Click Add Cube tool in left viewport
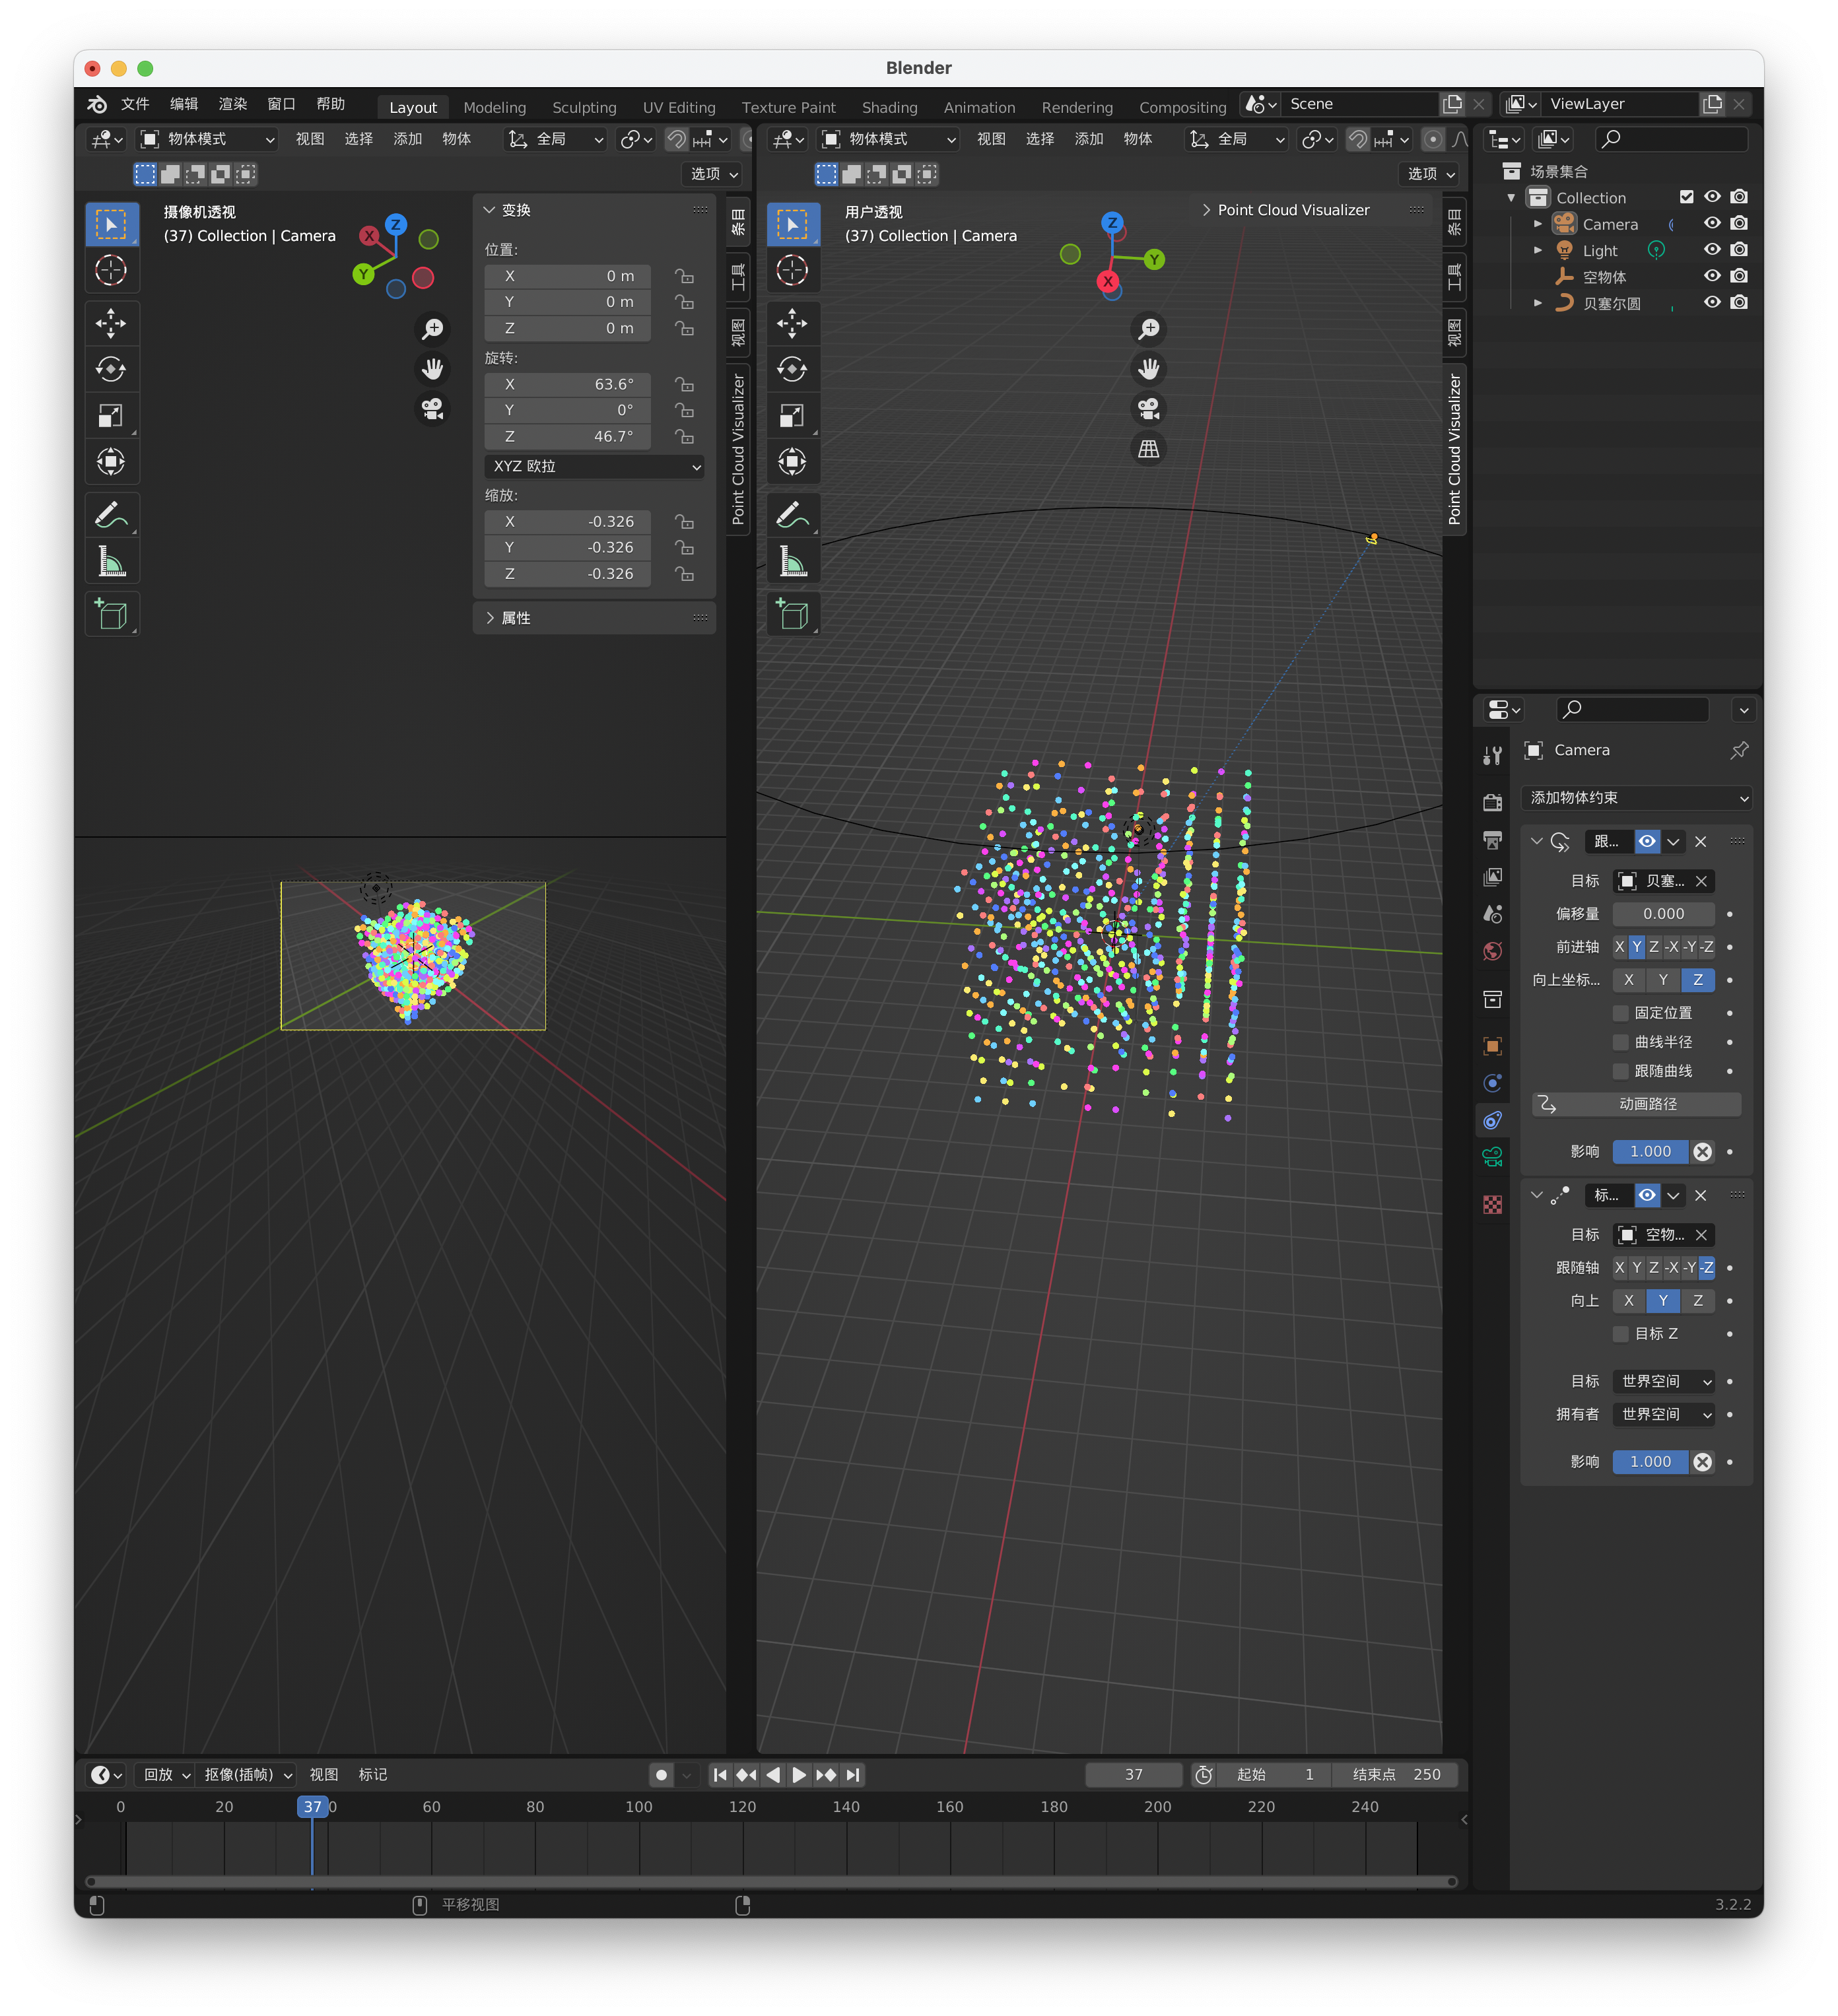1838x2016 pixels. point(111,614)
